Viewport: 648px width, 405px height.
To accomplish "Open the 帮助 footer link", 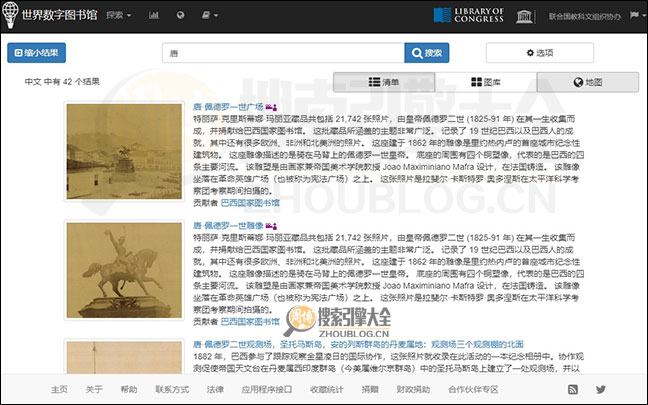I will [x=129, y=389].
